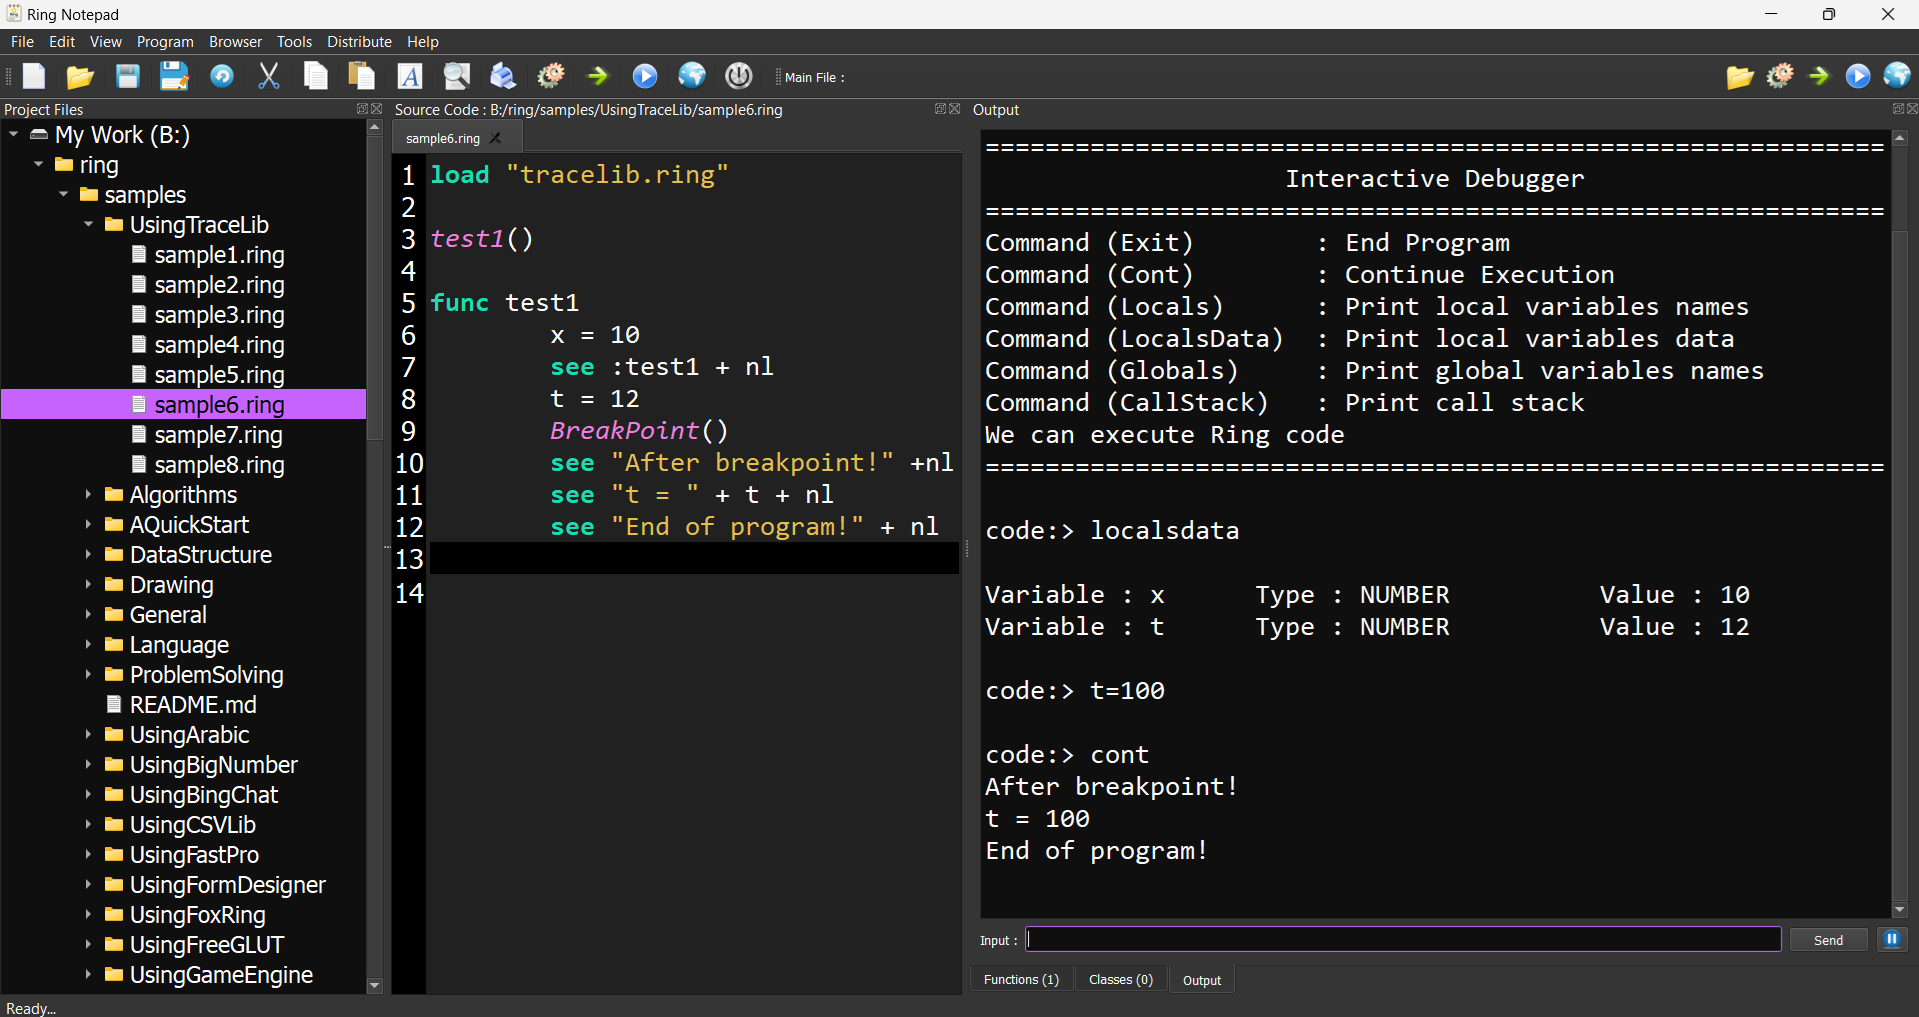Expand the Algorithms folder

click(89, 495)
